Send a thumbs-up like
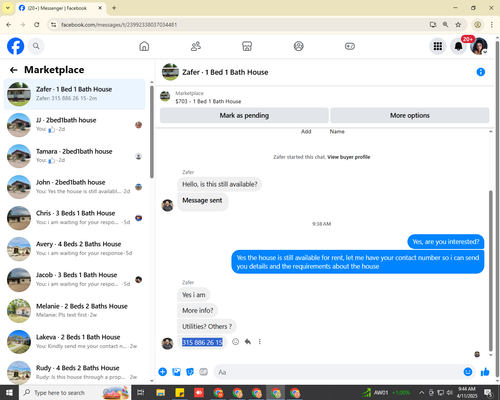The height and width of the screenshot is (400, 500). (485, 372)
